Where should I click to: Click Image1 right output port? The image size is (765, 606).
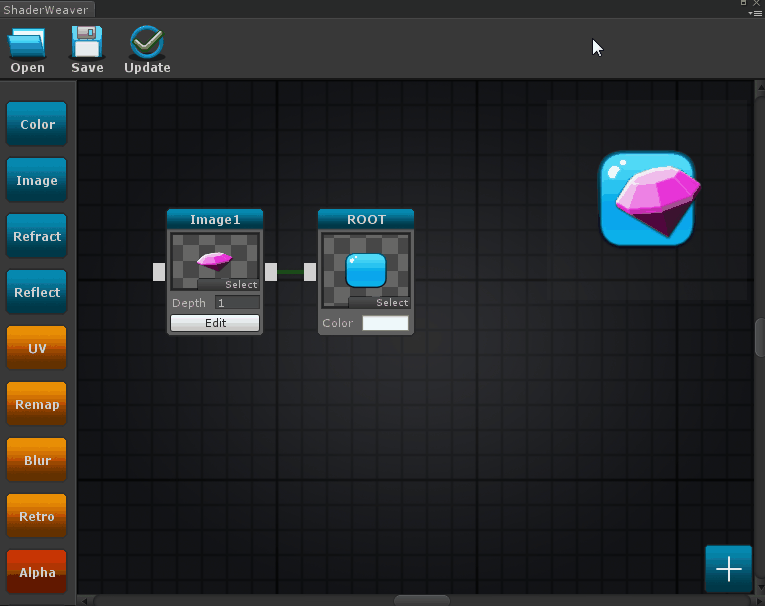(x=271, y=272)
